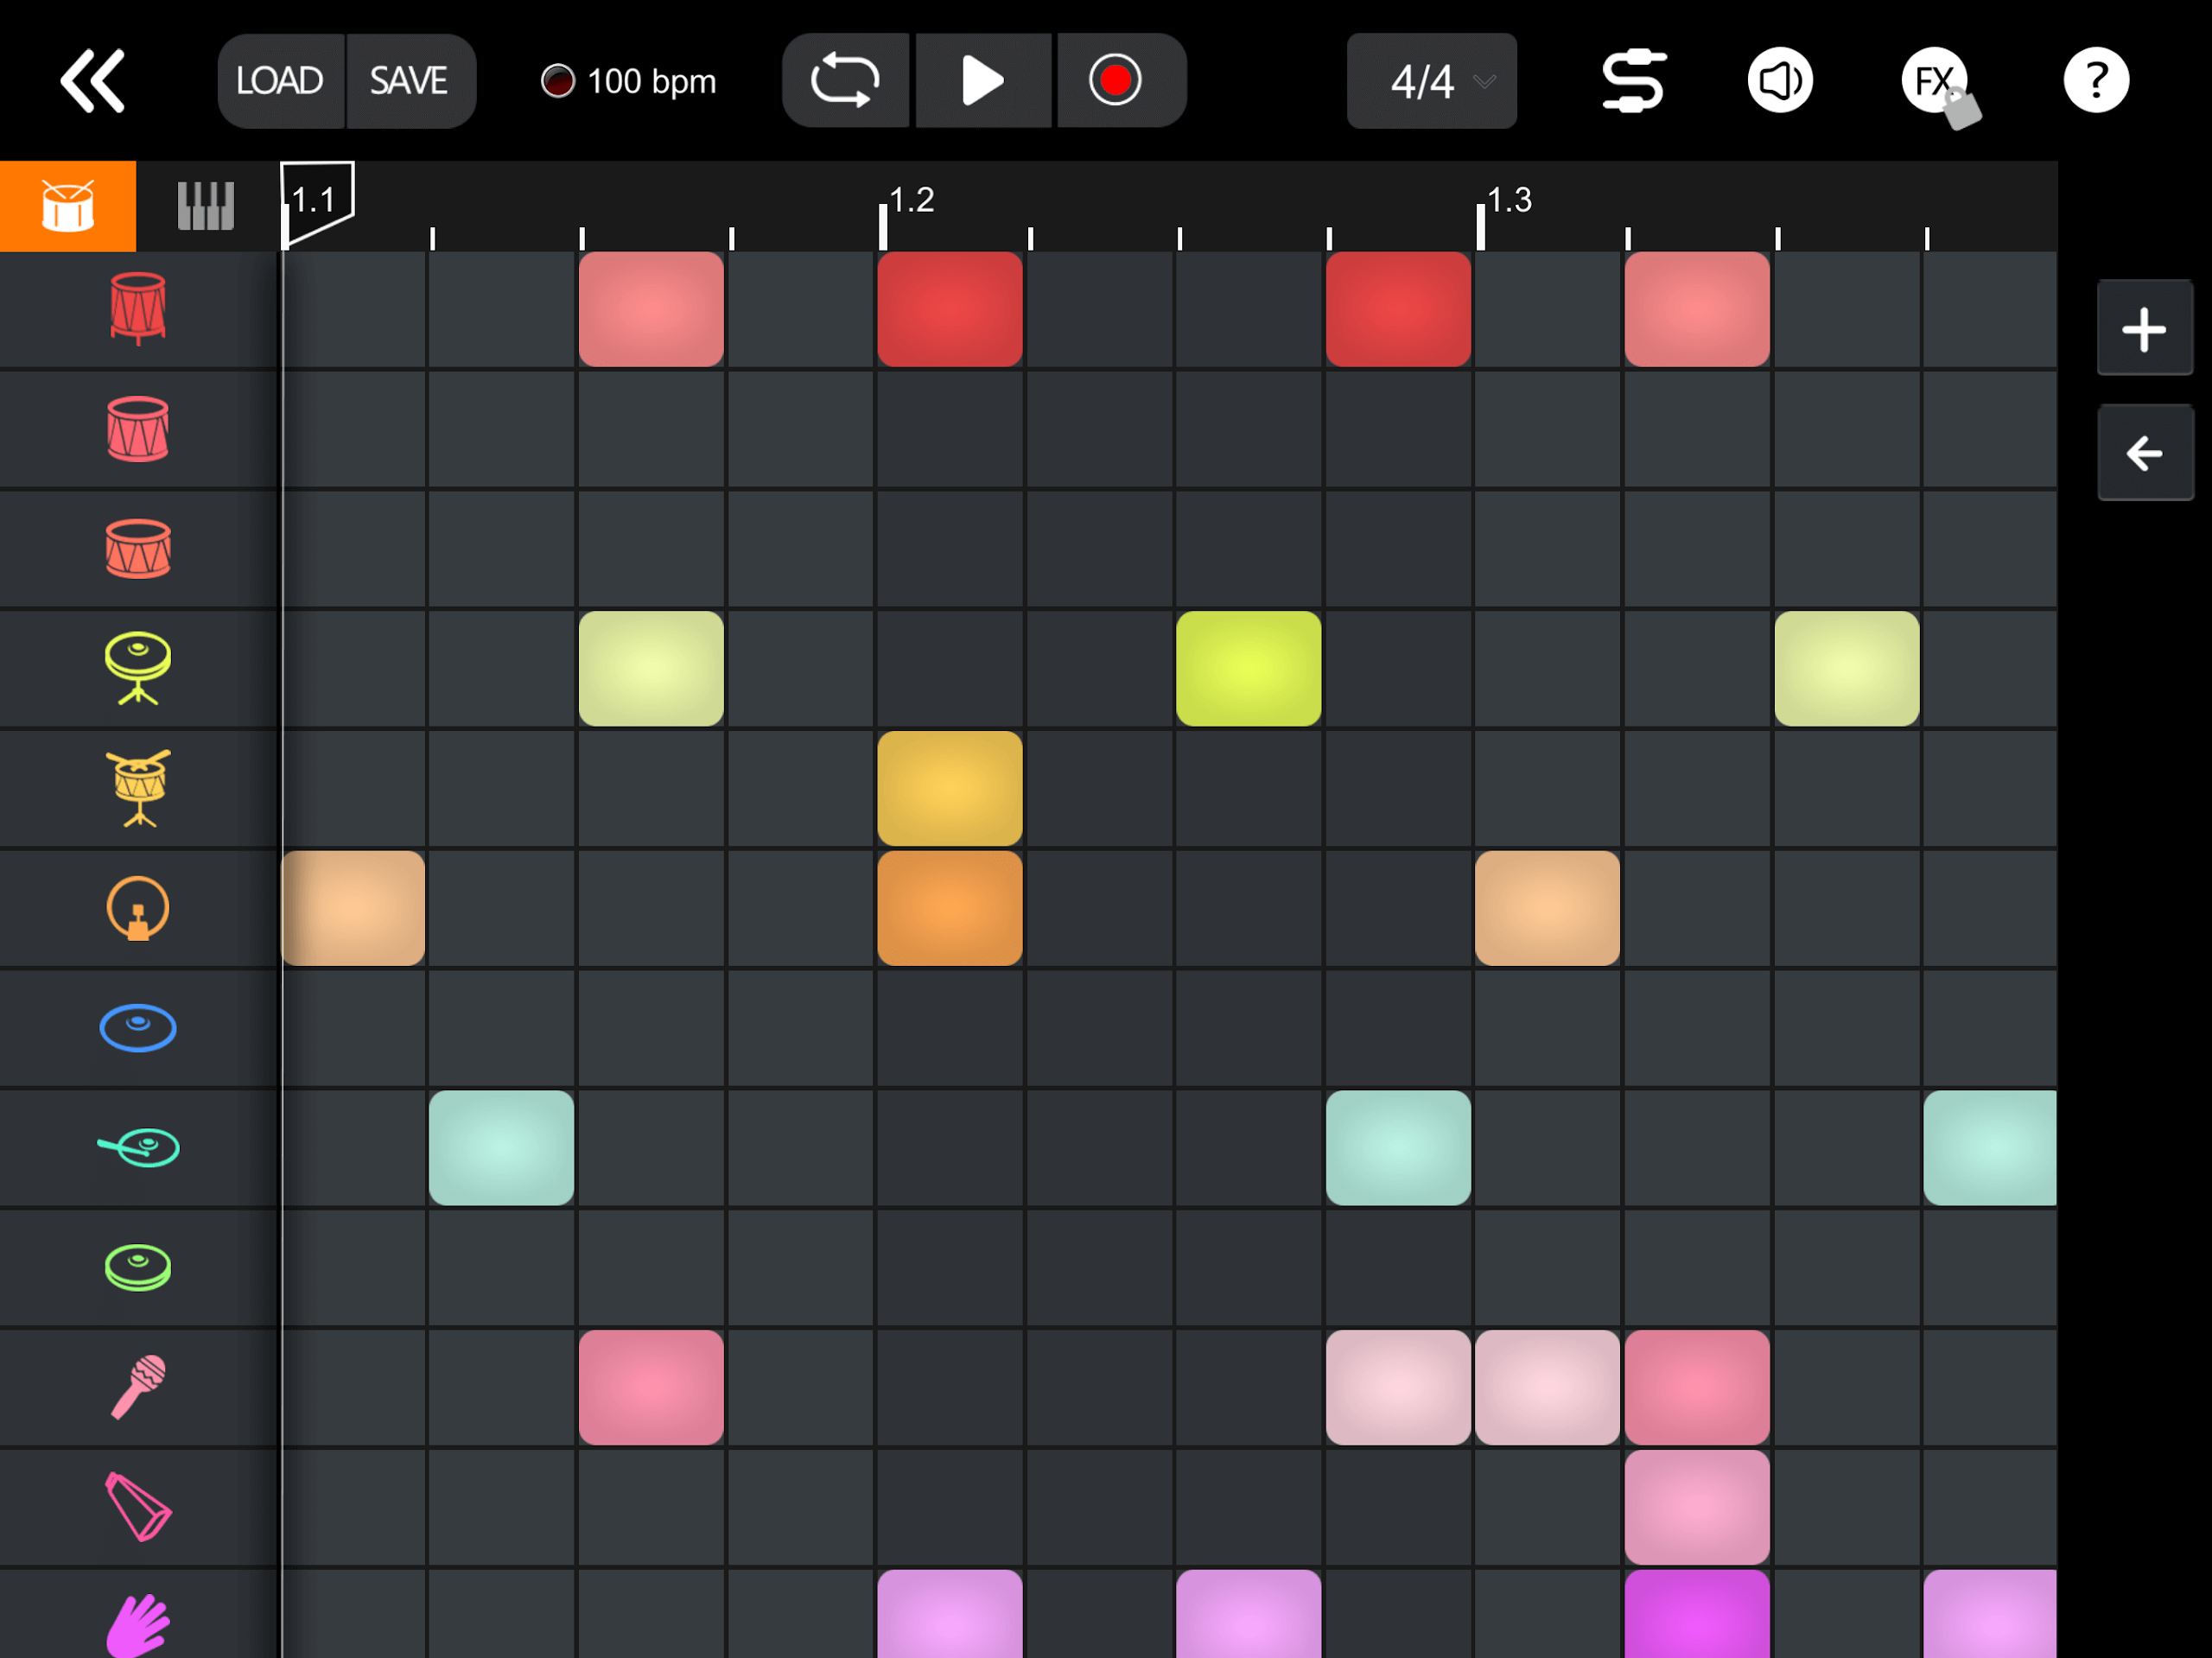
Task: Switch to the piano keyboard tab
Action: click(x=205, y=206)
